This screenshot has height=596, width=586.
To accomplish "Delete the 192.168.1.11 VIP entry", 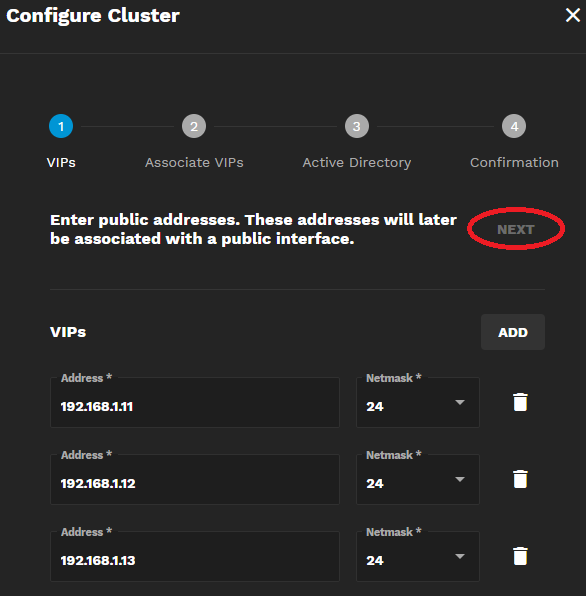I will coord(520,402).
